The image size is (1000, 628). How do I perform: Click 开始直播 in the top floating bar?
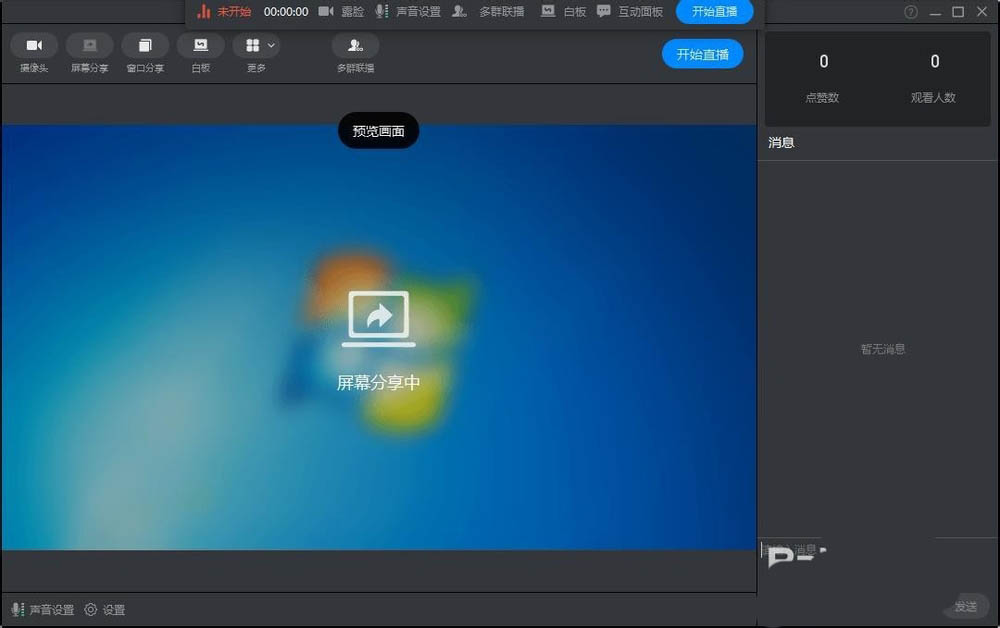click(714, 11)
